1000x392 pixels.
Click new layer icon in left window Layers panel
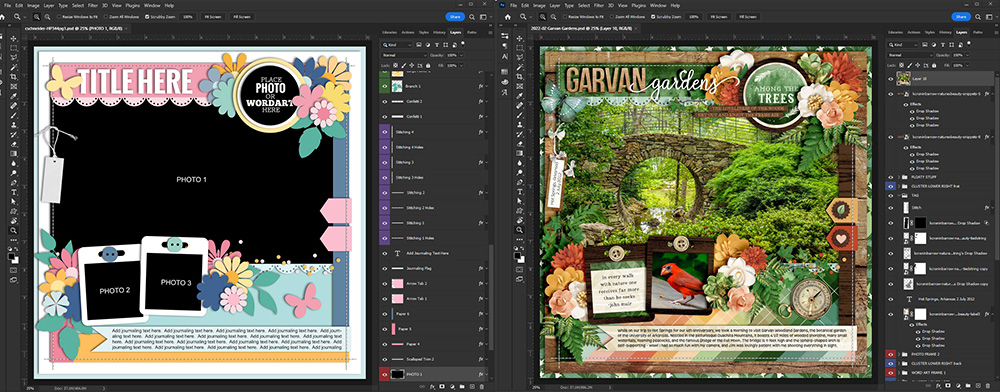(472, 386)
